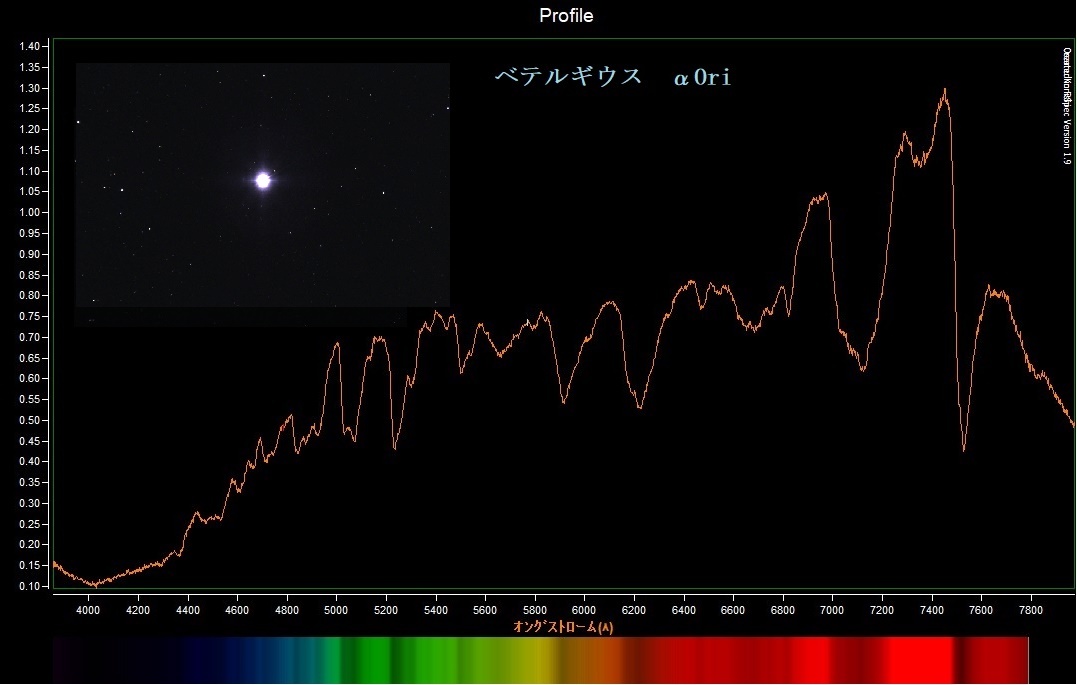
Task: Click the 6200 x-axis value
Action: coord(634,610)
